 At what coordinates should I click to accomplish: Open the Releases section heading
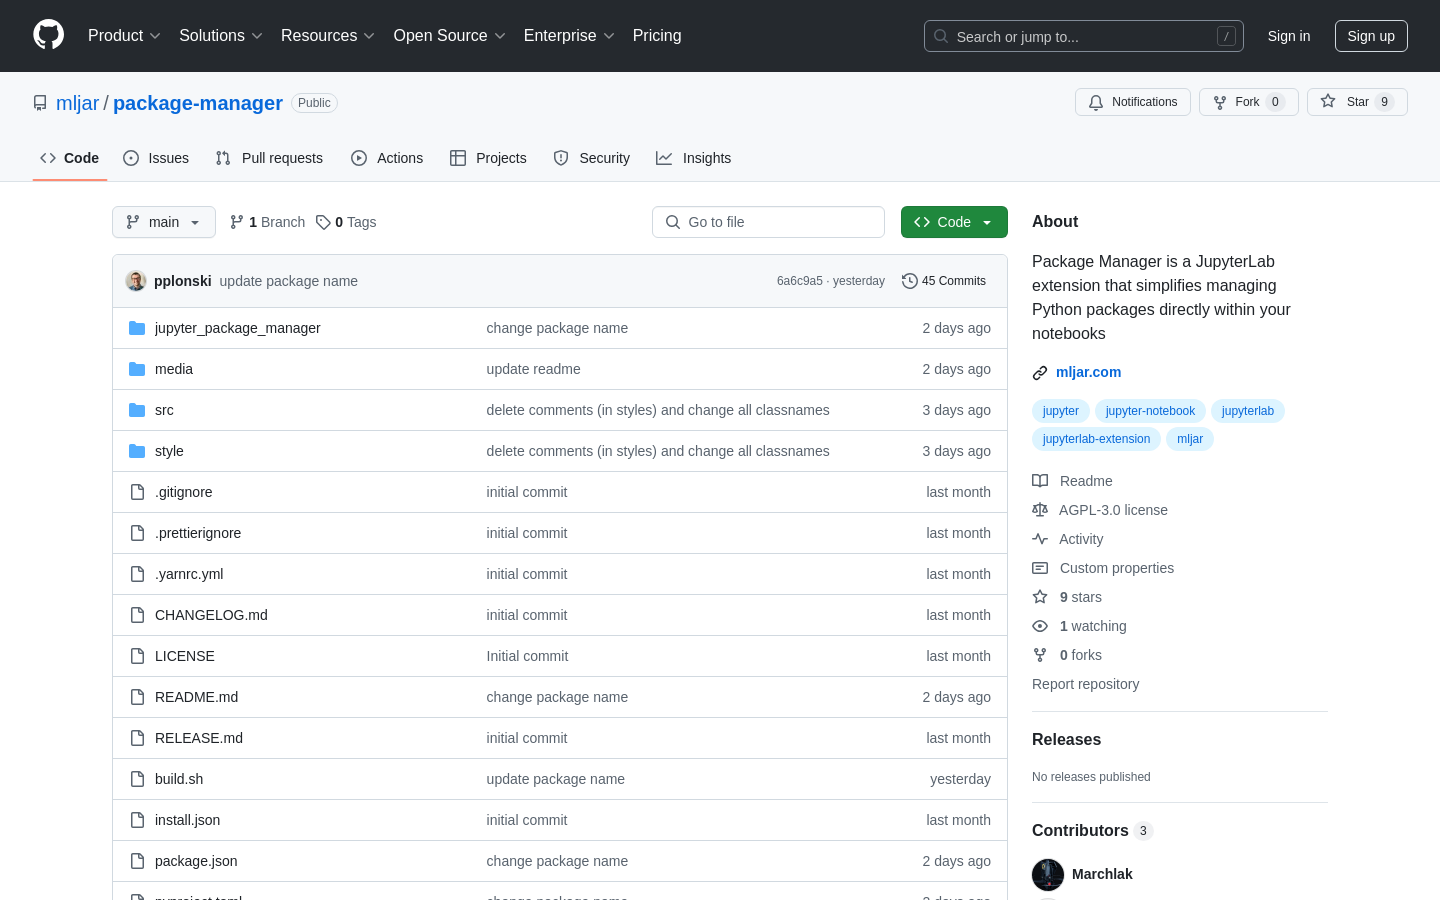1066,740
